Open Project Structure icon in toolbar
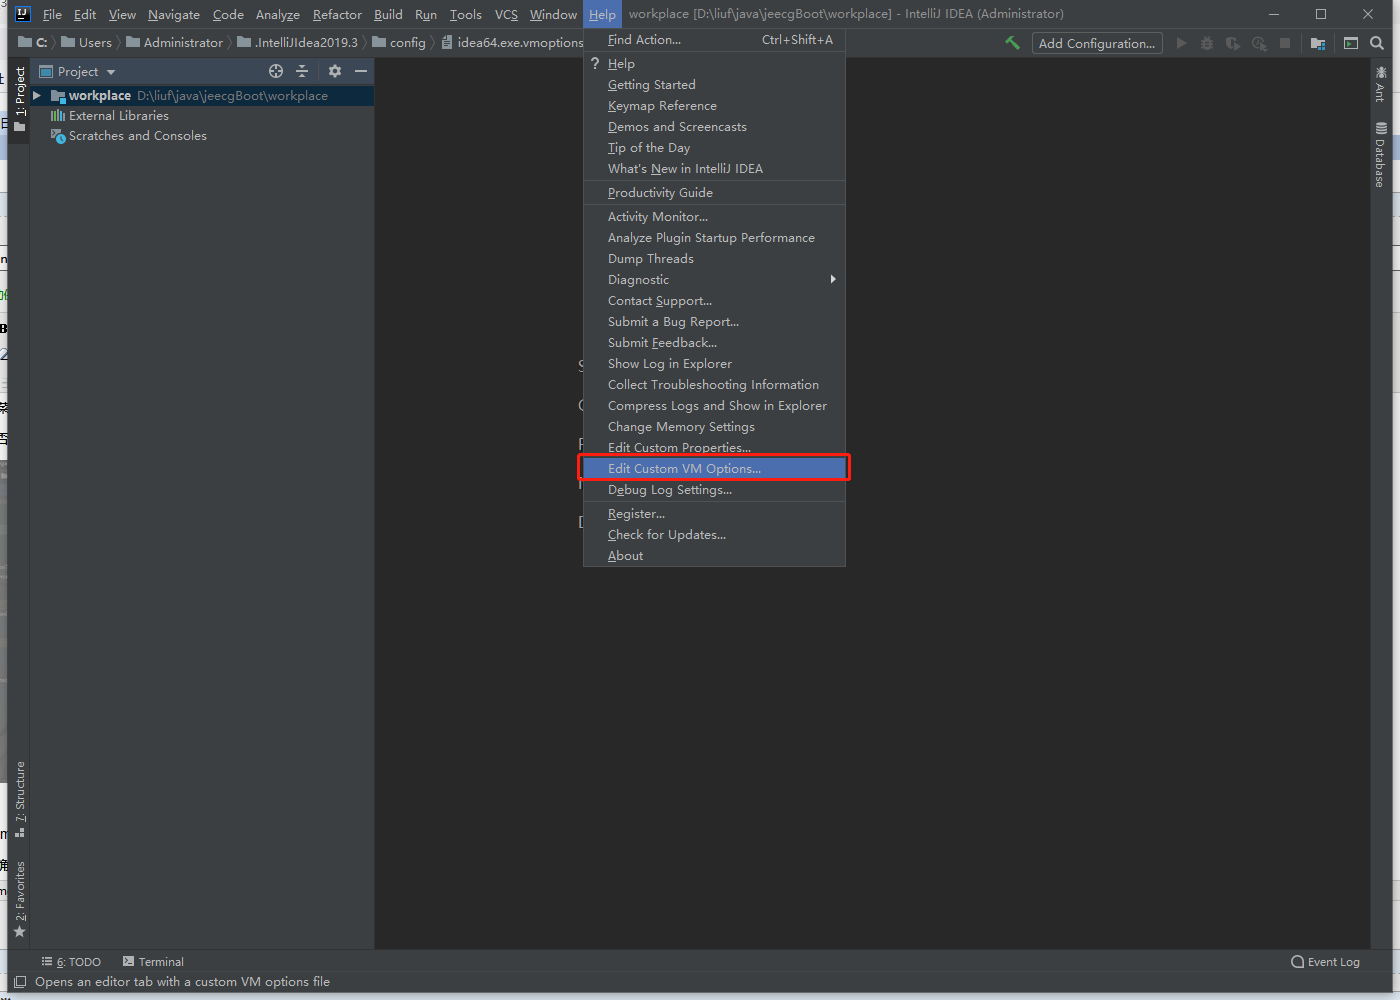 pos(1318,43)
